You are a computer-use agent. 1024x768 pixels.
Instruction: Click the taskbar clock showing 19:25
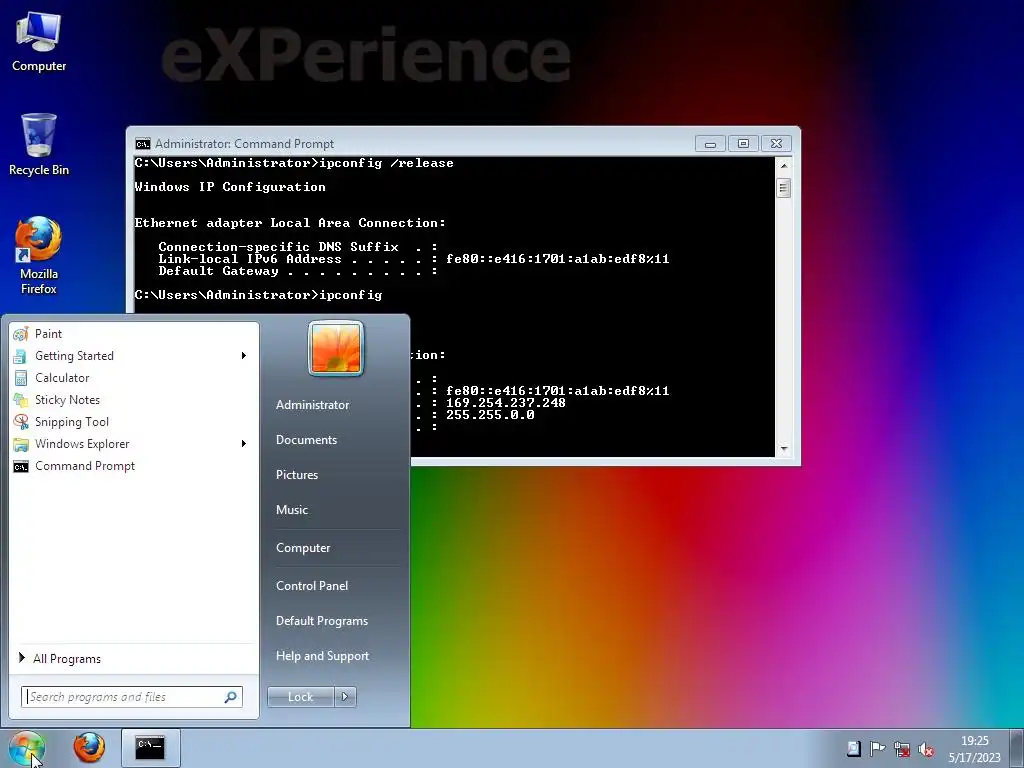pyautogui.click(x=974, y=749)
